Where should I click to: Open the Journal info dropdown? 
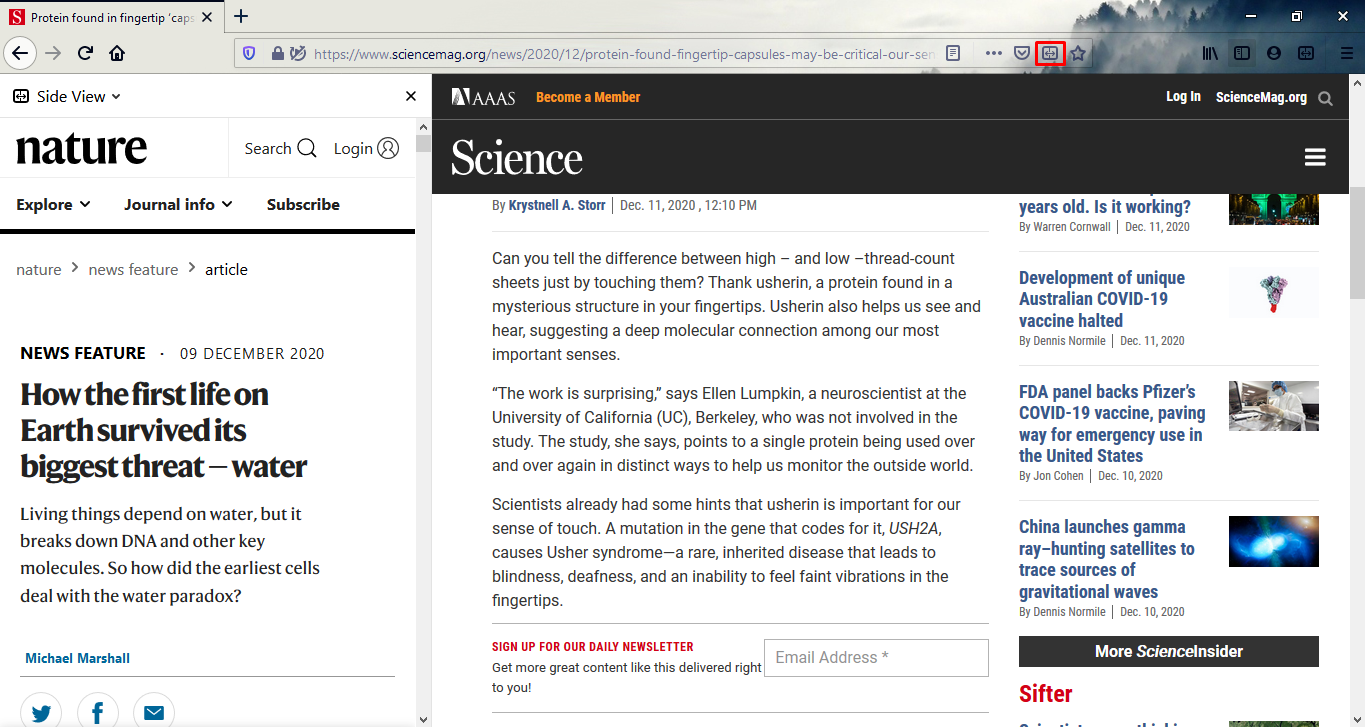point(178,204)
